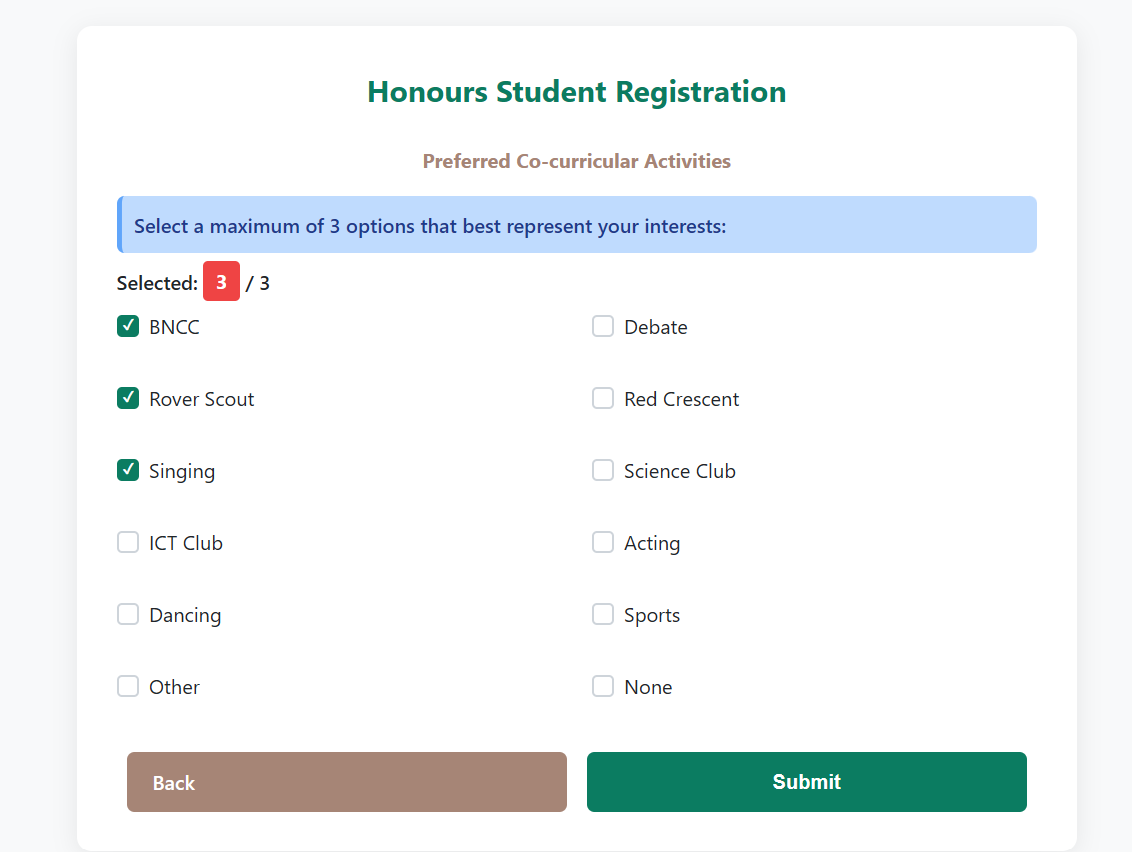Check the Red Crescent checkbox

603,398
